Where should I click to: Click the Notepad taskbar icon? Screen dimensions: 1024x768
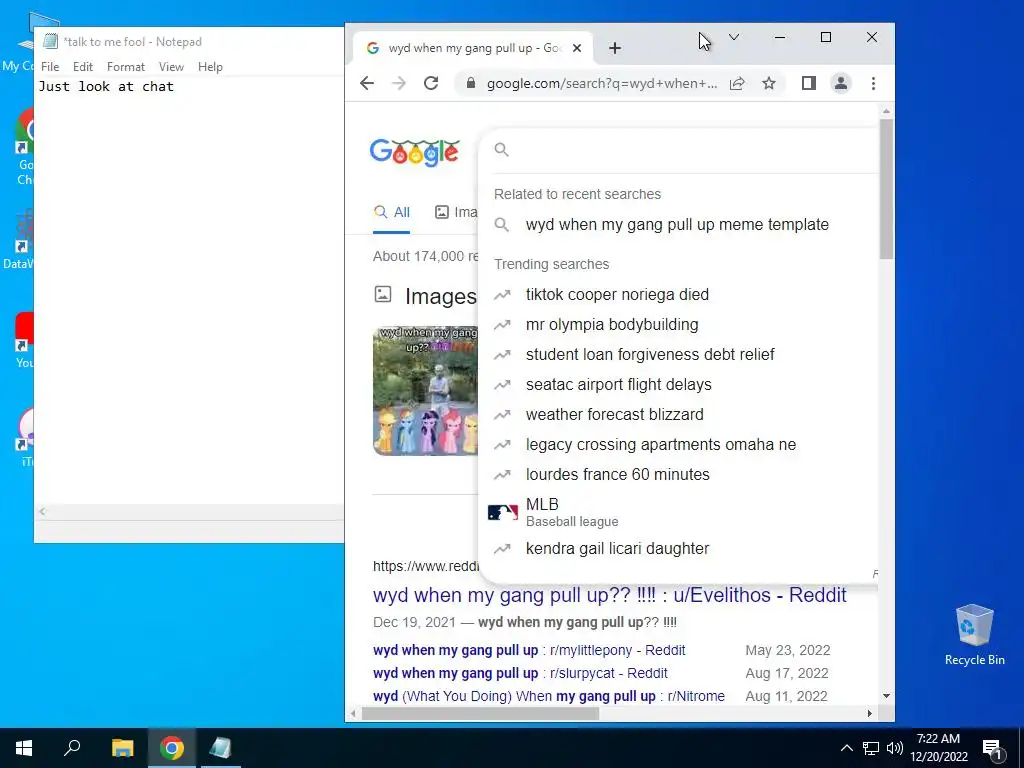221,748
